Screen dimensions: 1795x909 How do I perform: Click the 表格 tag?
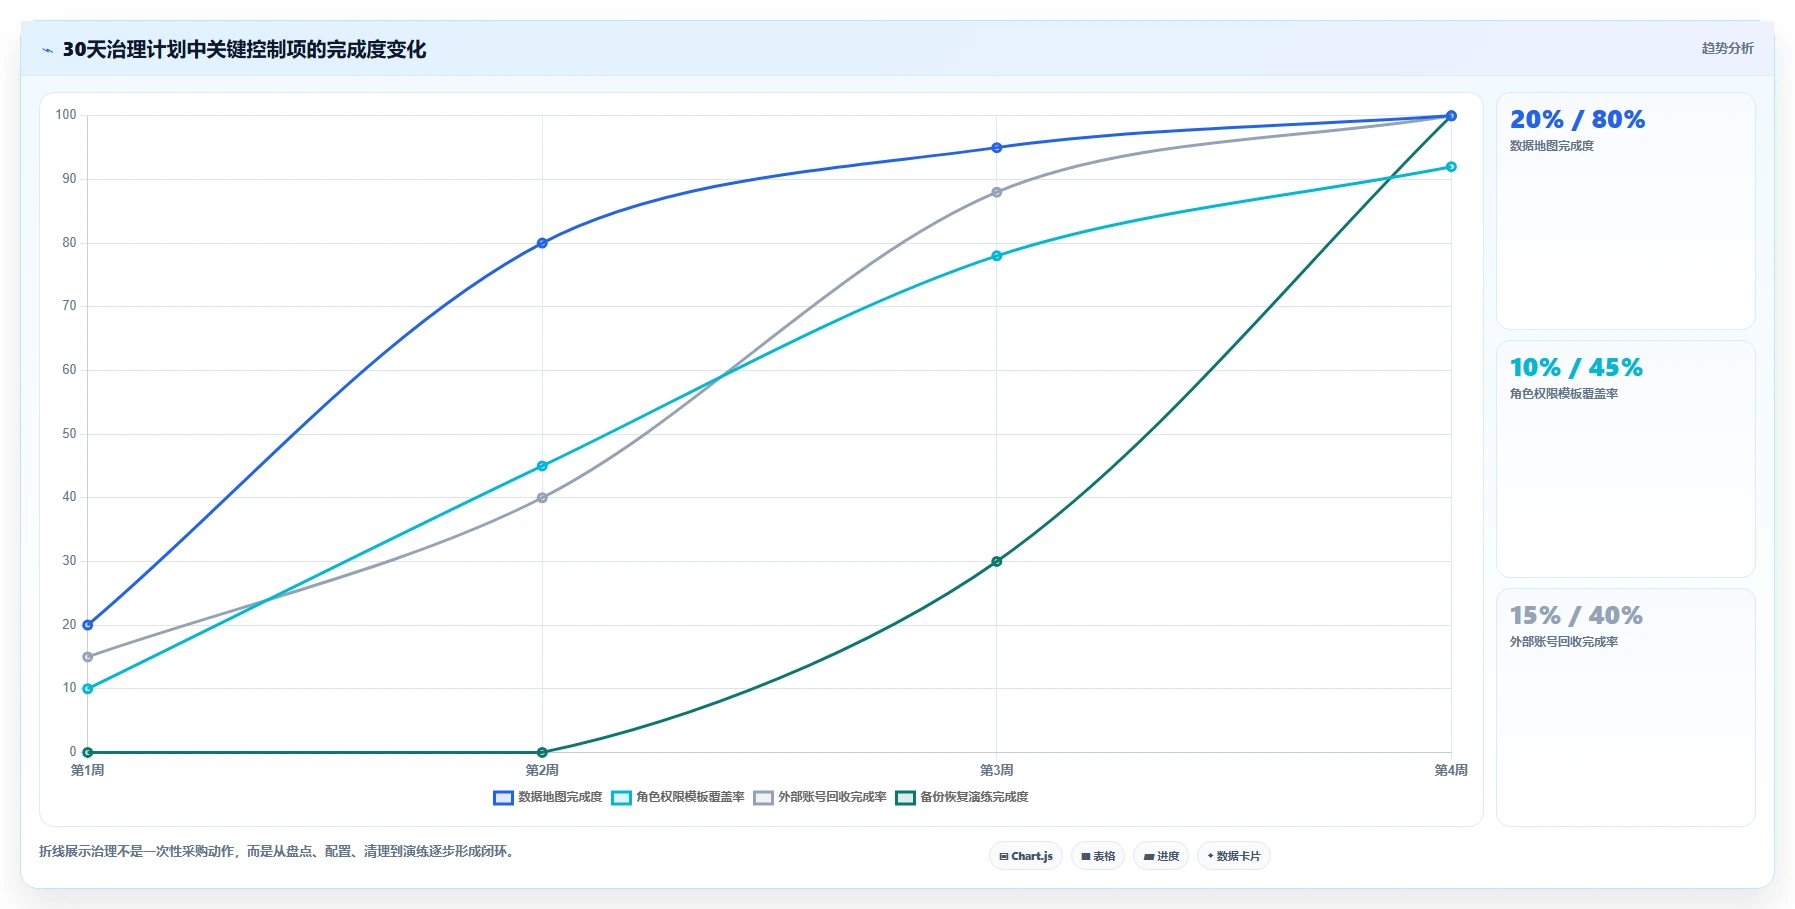point(1098,856)
